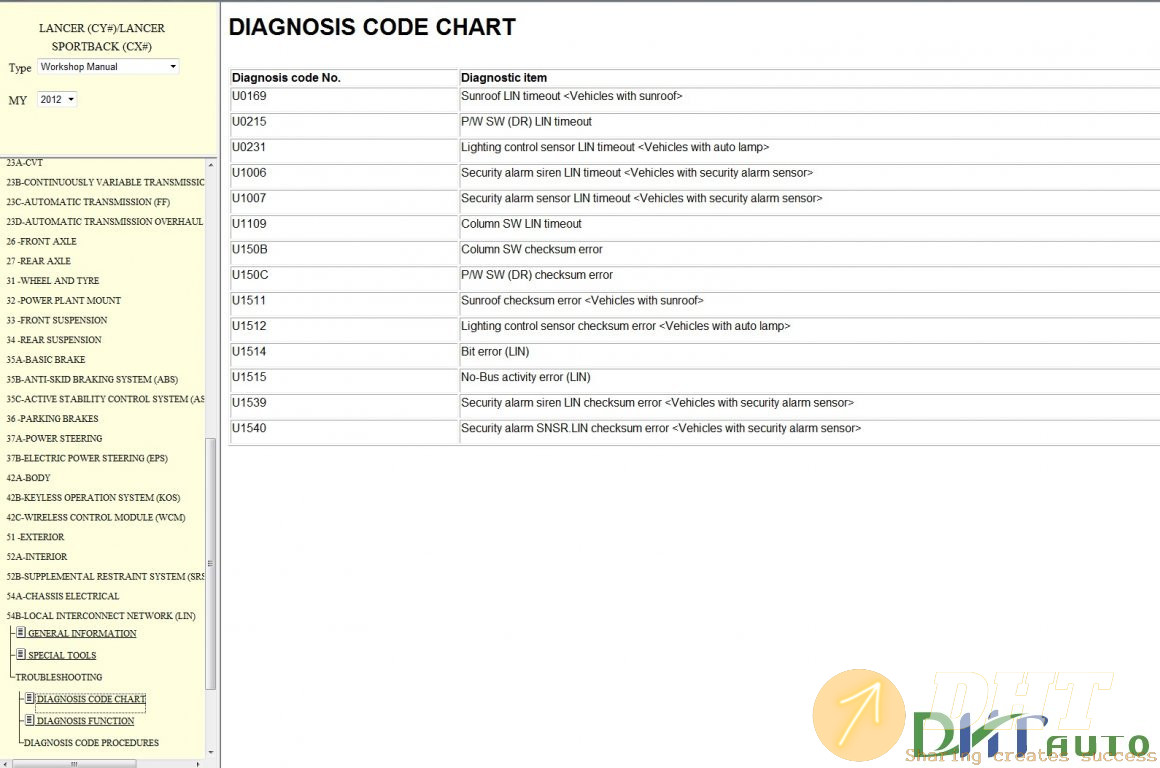This screenshot has height=768, width=1160.
Task: Click the document icon beside General Information
Action: click(x=21, y=632)
